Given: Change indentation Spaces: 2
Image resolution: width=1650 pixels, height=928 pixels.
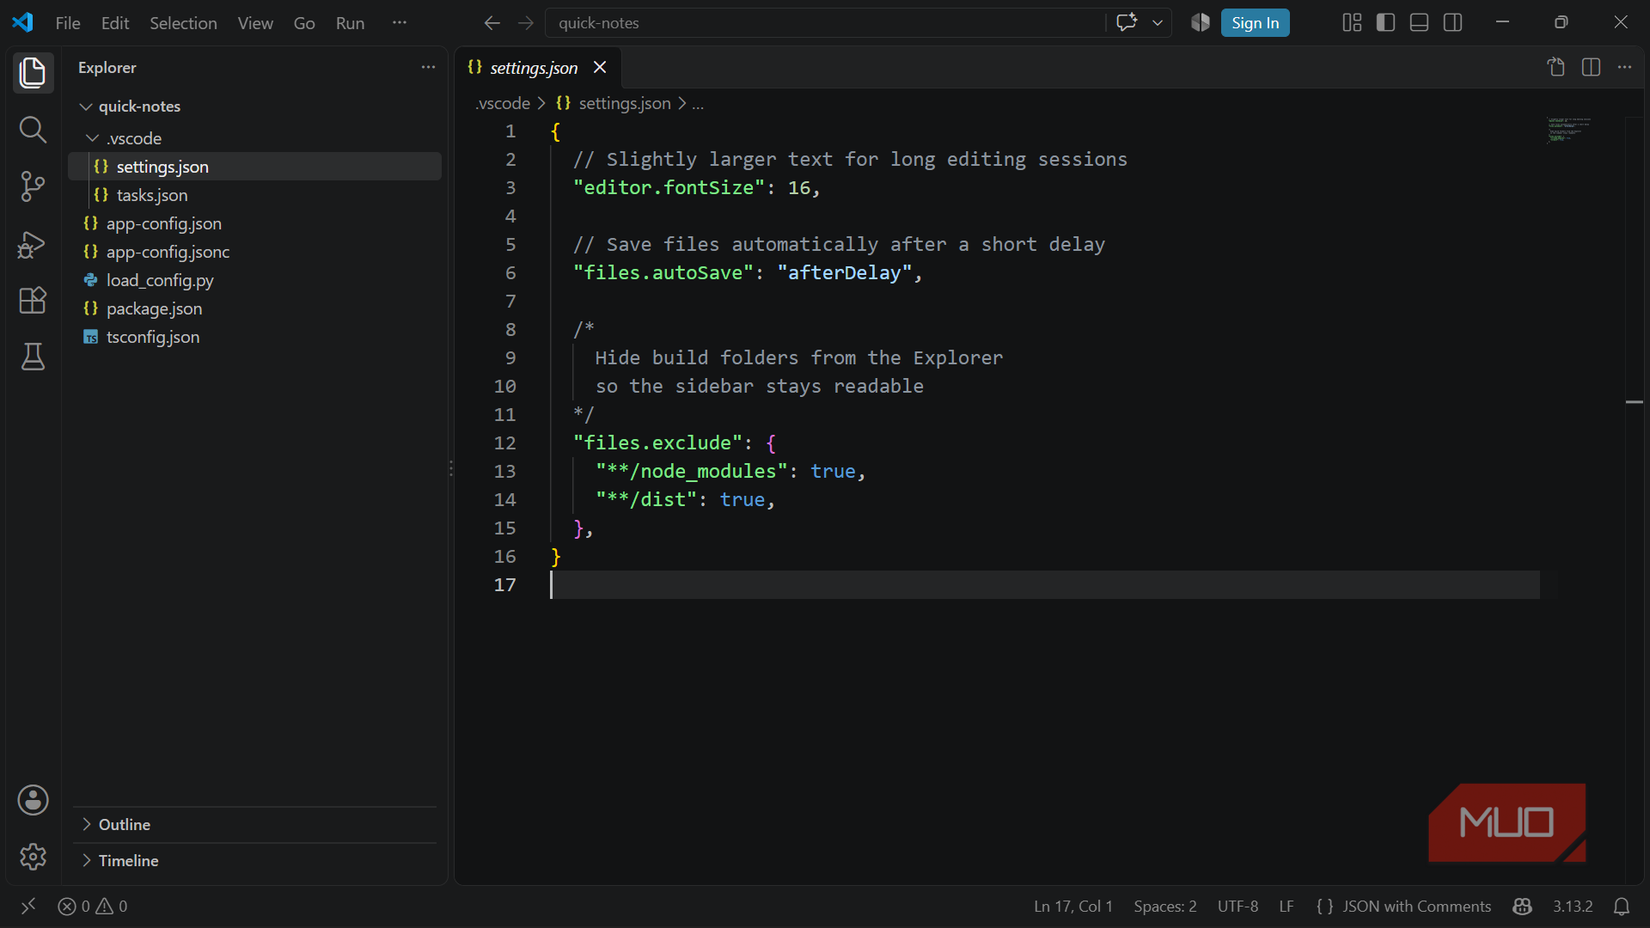Looking at the screenshot, I should click(1165, 906).
